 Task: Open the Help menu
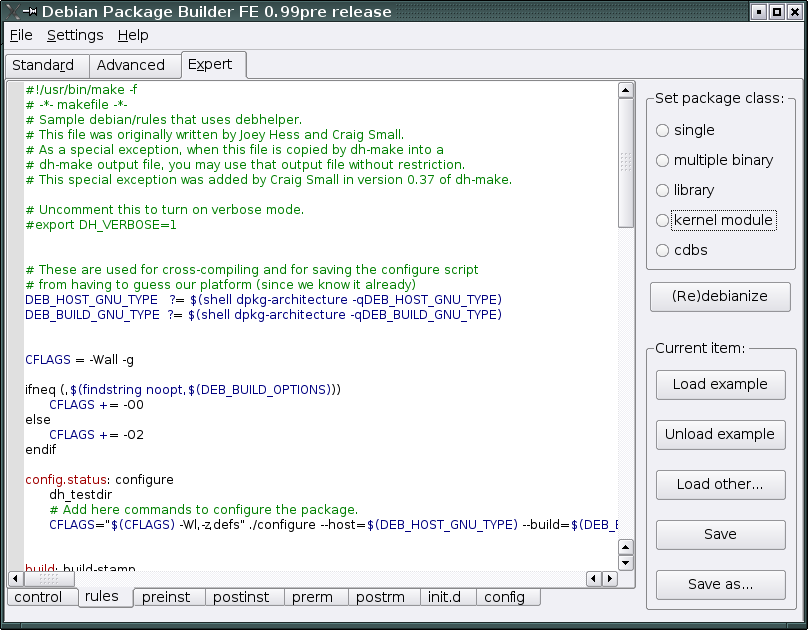[x=133, y=35]
